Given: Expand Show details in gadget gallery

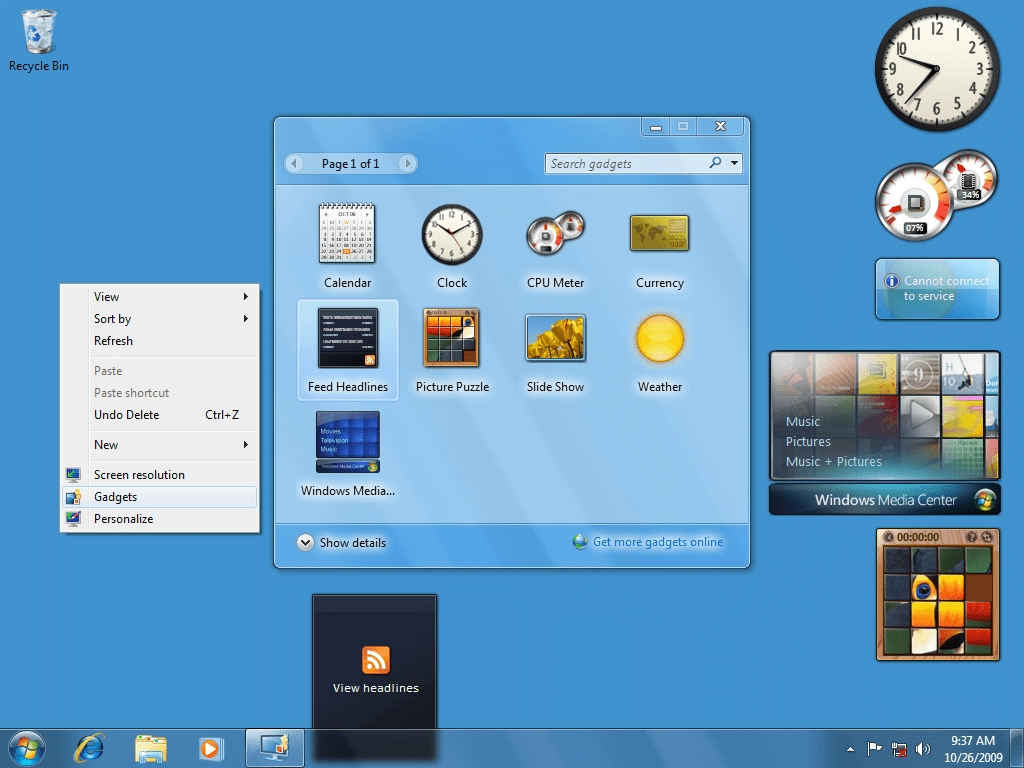Looking at the screenshot, I should (x=342, y=543).
